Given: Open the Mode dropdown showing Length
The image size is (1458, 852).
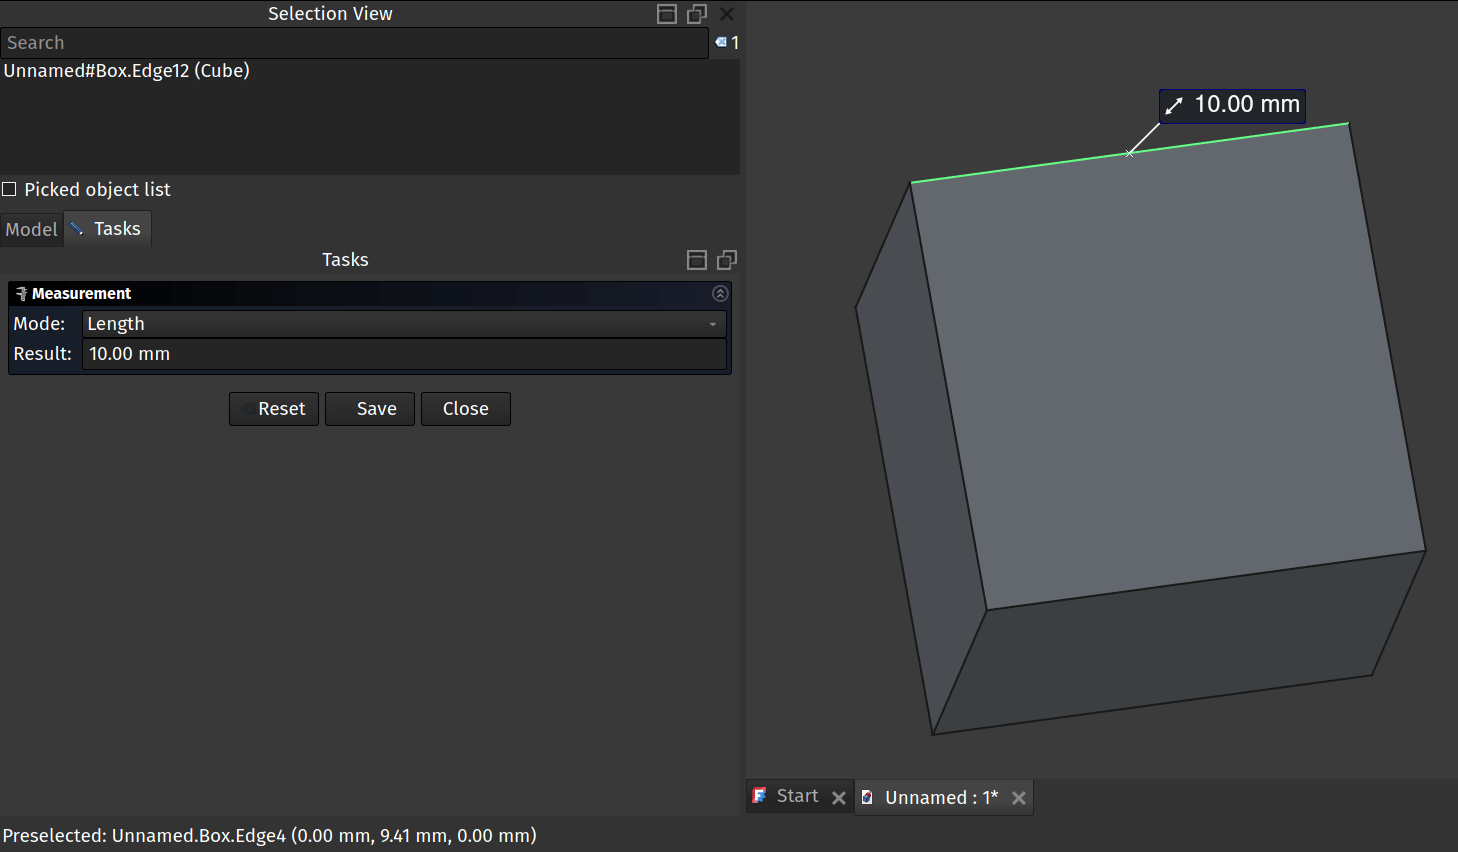Looking at the screenshot, I should 403,324.
